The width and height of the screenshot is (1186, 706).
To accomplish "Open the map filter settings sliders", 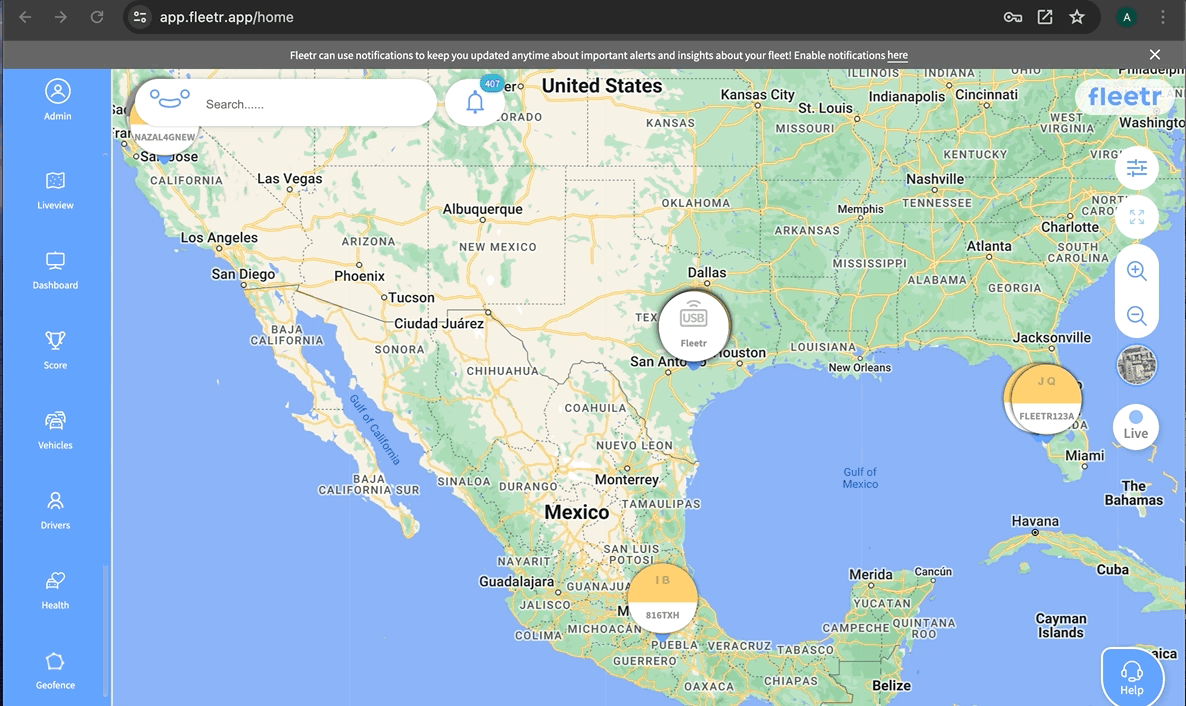I will point(1136,167).
